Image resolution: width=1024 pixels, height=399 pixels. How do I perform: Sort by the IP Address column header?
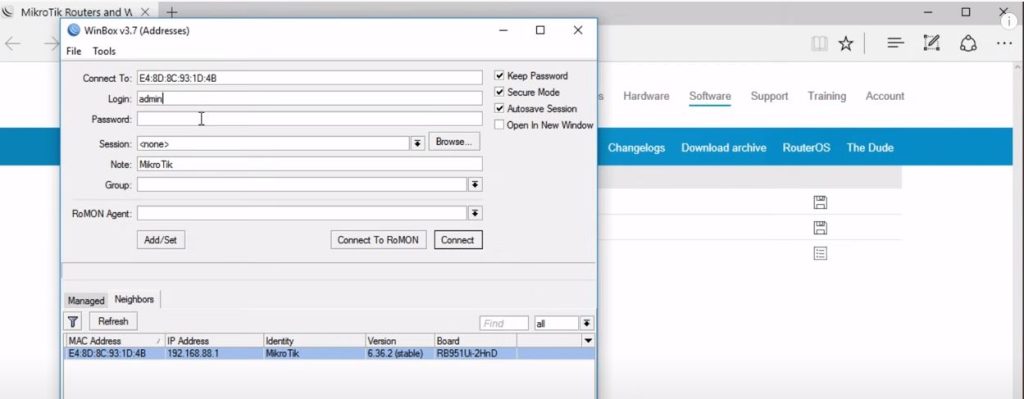tap(214, 341)
